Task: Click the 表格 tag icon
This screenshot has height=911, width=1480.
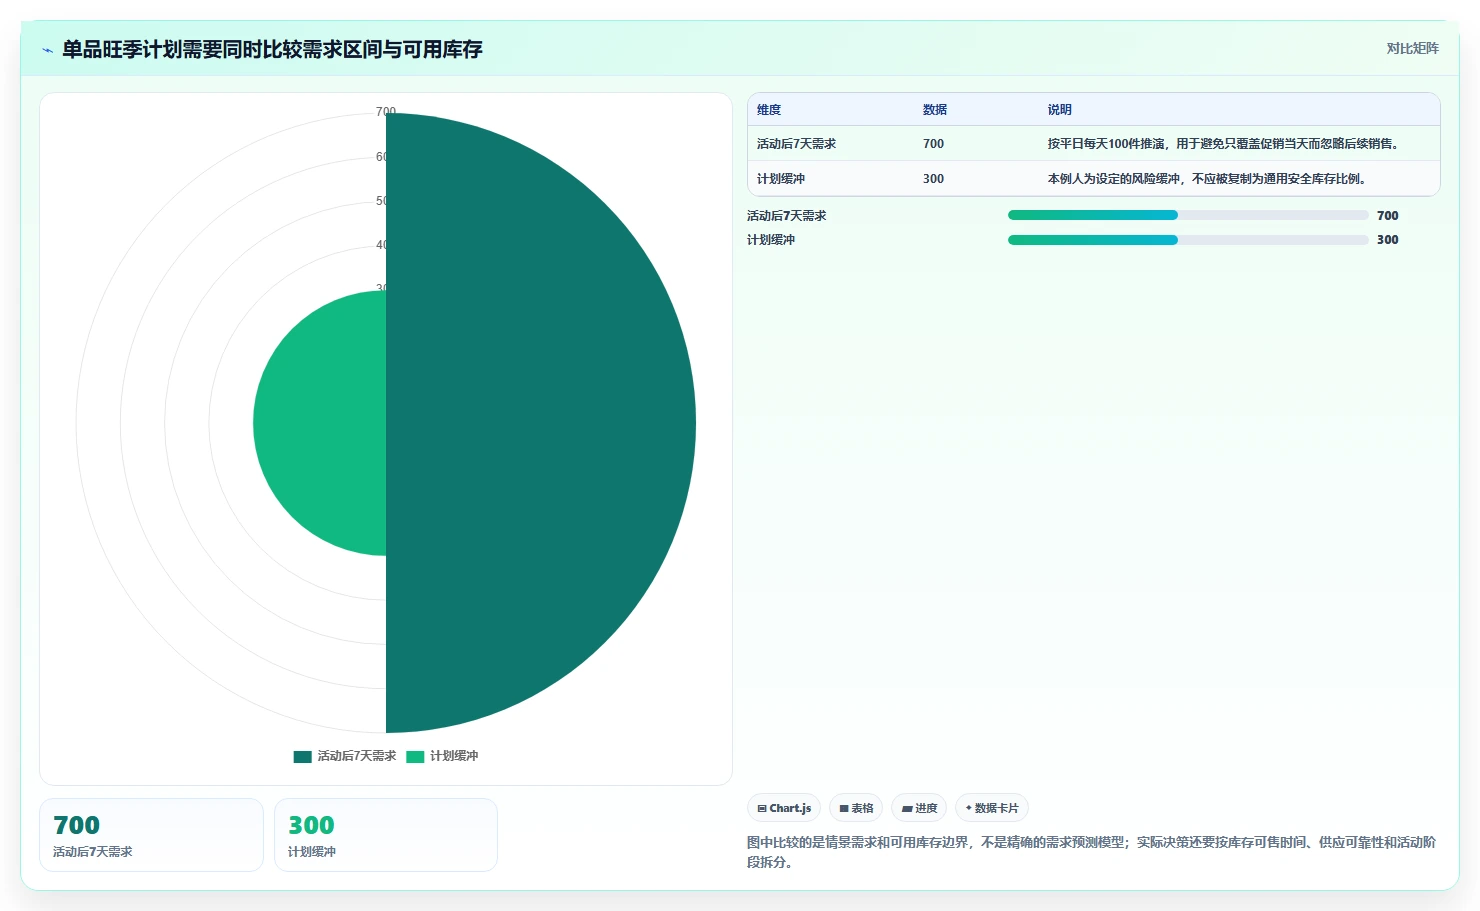Action: (x=844, y=808)
